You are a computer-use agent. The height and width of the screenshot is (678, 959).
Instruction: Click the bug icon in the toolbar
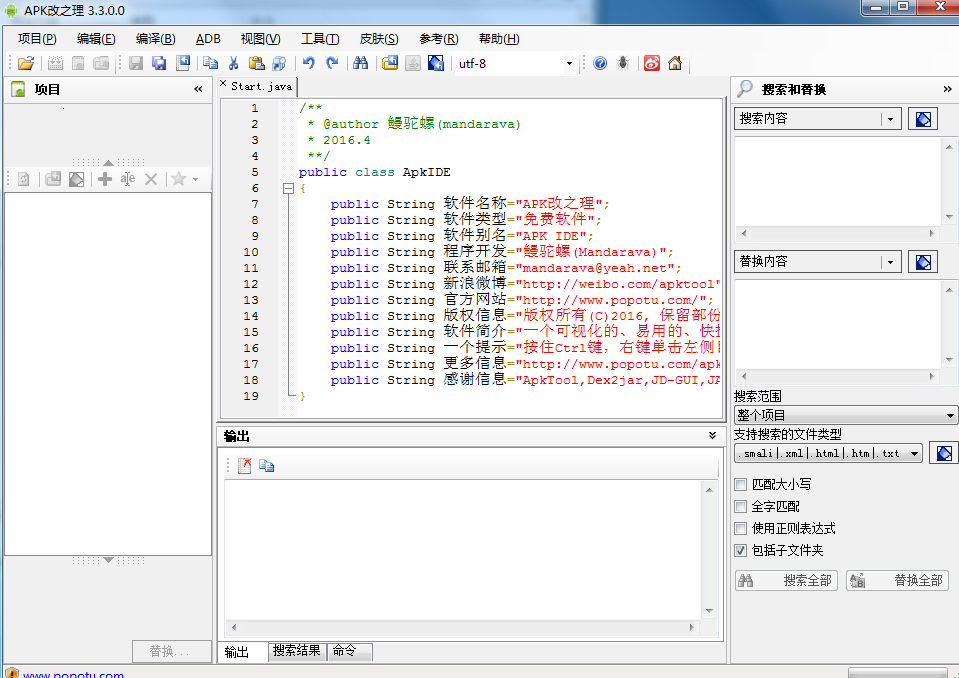tap(623, 63)
